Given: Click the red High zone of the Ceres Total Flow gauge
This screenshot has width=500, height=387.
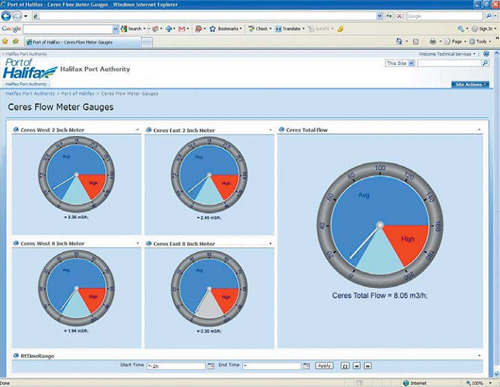Looking at the screenshot, I should click(408, 240).
